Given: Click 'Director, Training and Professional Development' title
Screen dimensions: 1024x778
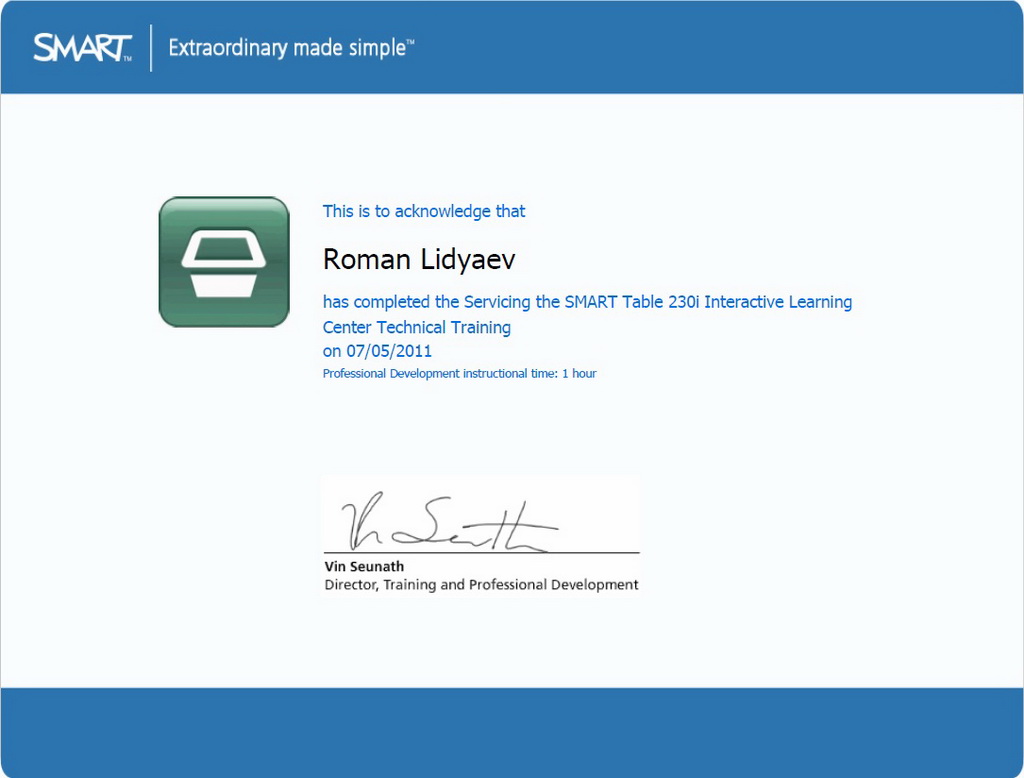Looking at the screenshot, I should [x=481, y=585].
